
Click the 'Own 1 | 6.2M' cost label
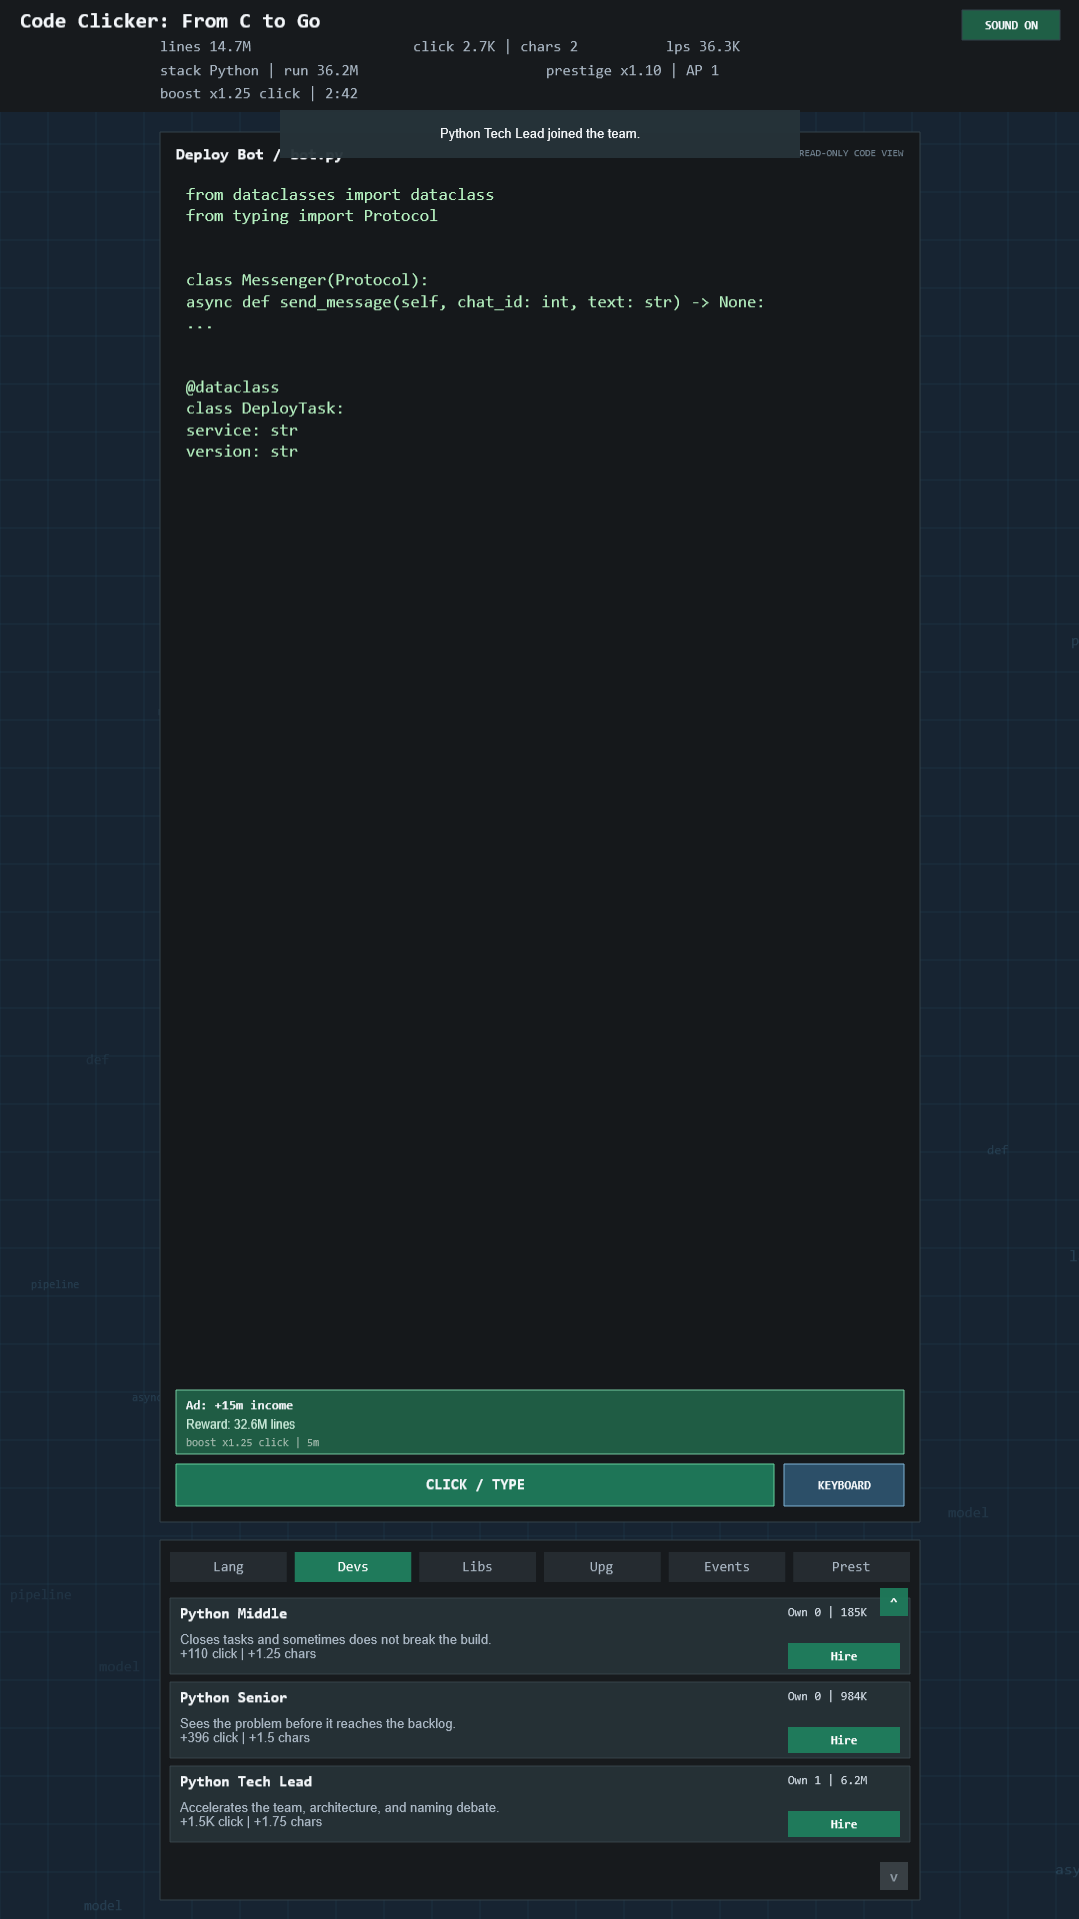click(x=827, y=1780)
